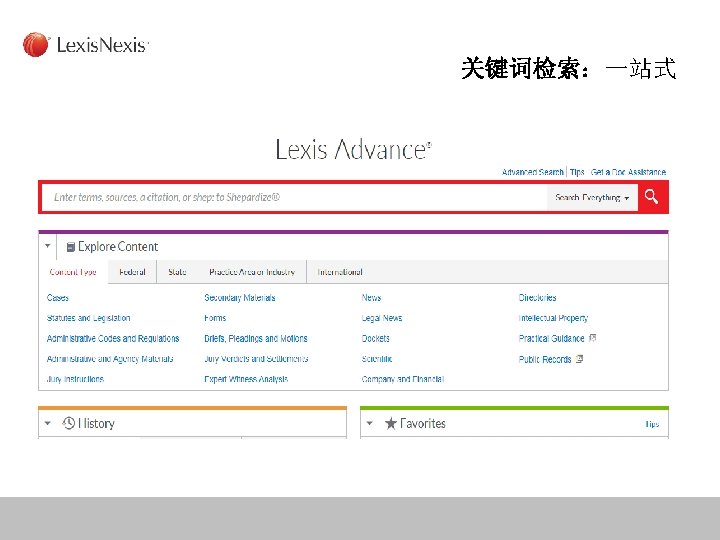Open Get a Doc Assistance link
Screen dimensions: 720x540
(x=628, y=172)
